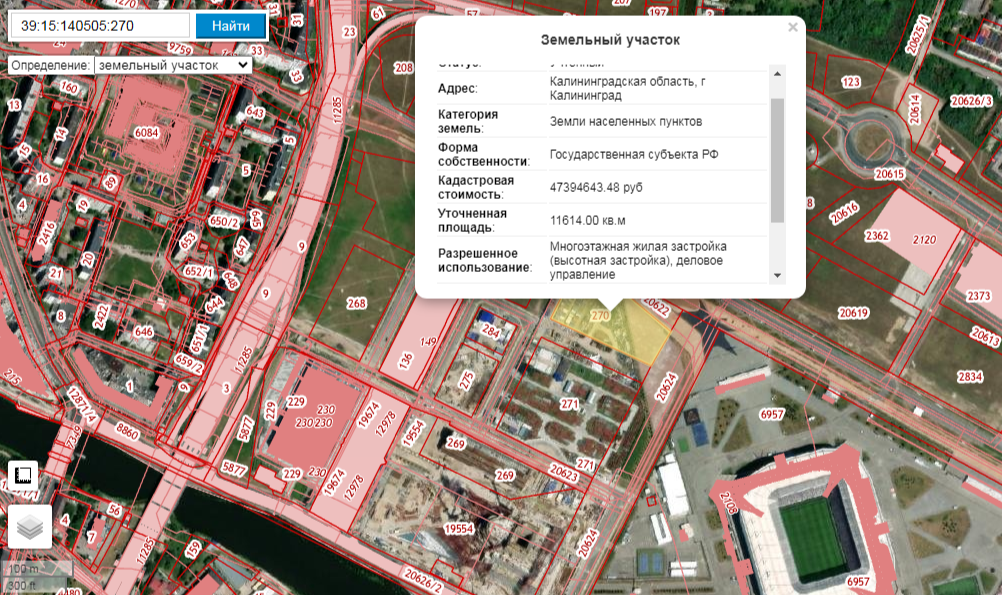Click the value Государственная субъекта РФ

(634, 155)
